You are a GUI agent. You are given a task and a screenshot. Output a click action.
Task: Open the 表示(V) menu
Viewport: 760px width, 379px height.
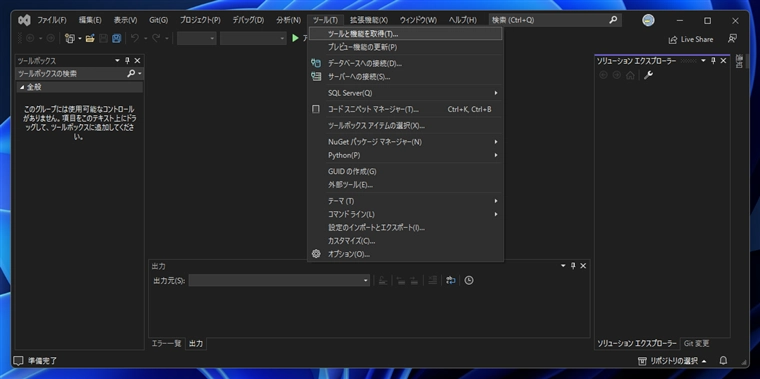tap(125, 20)
